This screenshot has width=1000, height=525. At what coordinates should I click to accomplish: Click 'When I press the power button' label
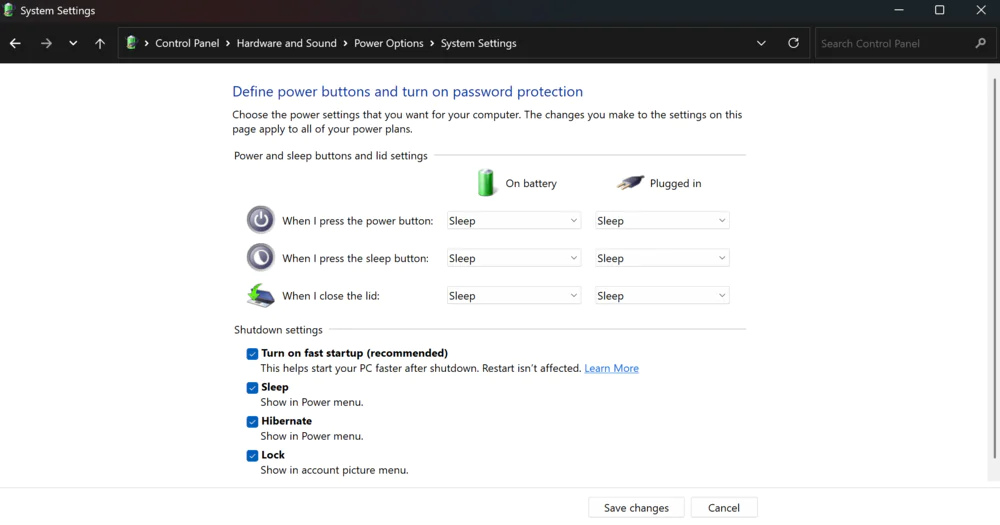point(358,221)
